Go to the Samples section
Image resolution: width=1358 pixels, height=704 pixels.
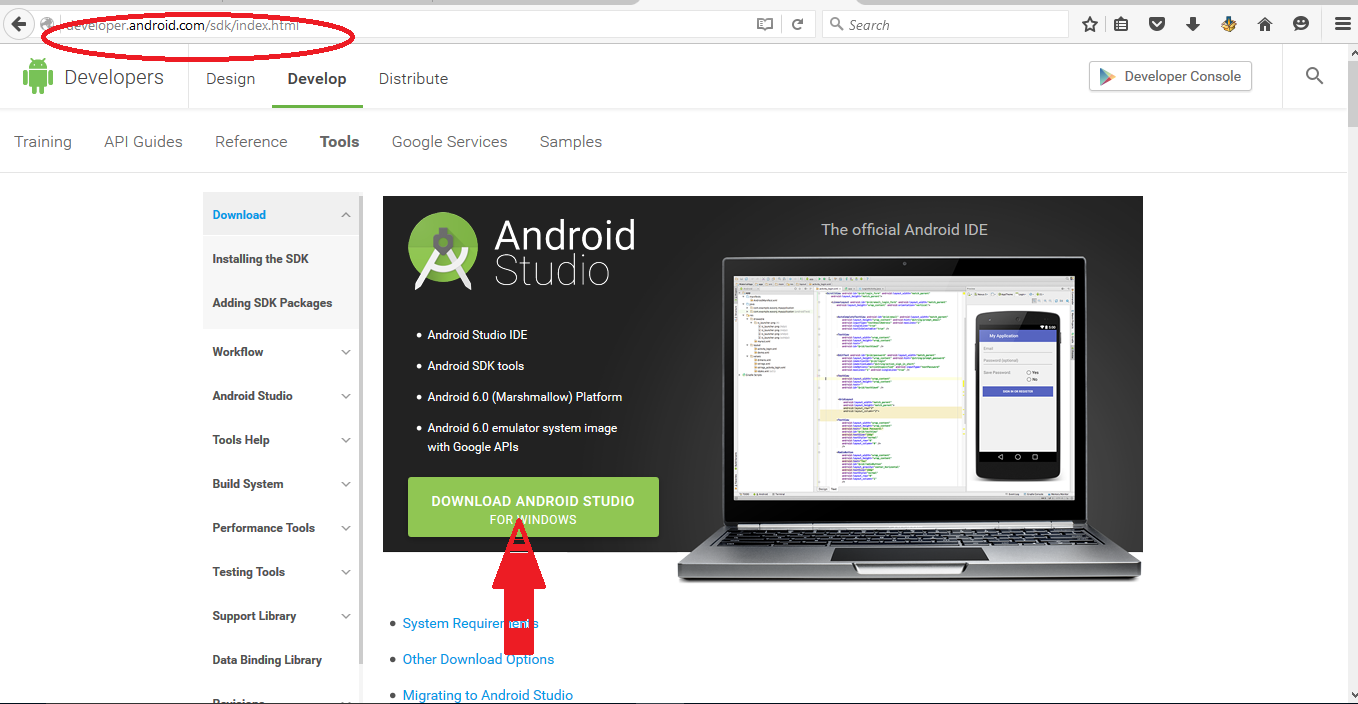pos(571,142)
